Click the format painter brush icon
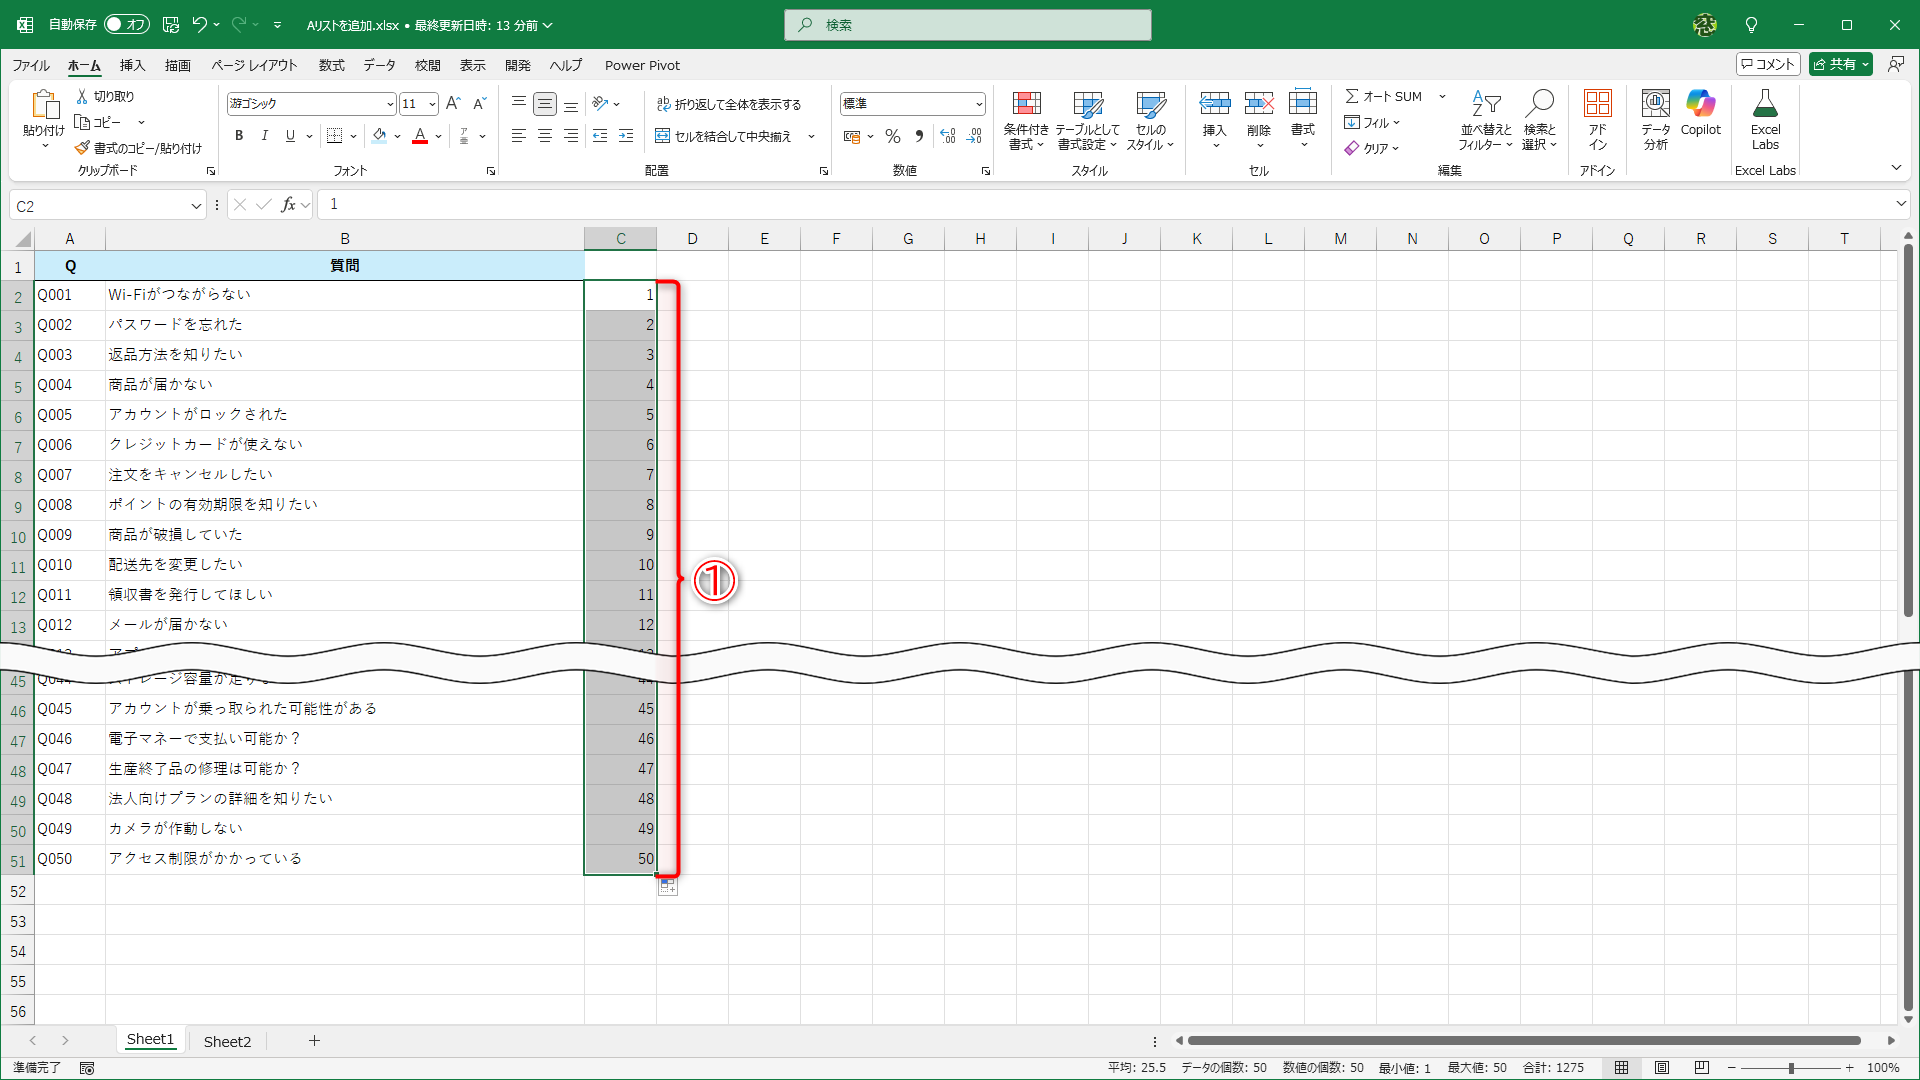 83,148
